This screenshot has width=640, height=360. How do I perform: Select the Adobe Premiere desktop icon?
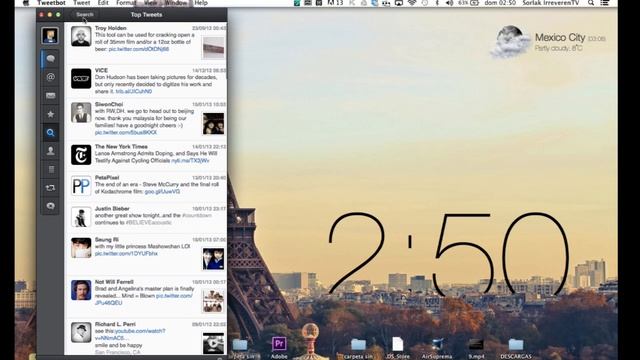[x=279, y=344]
